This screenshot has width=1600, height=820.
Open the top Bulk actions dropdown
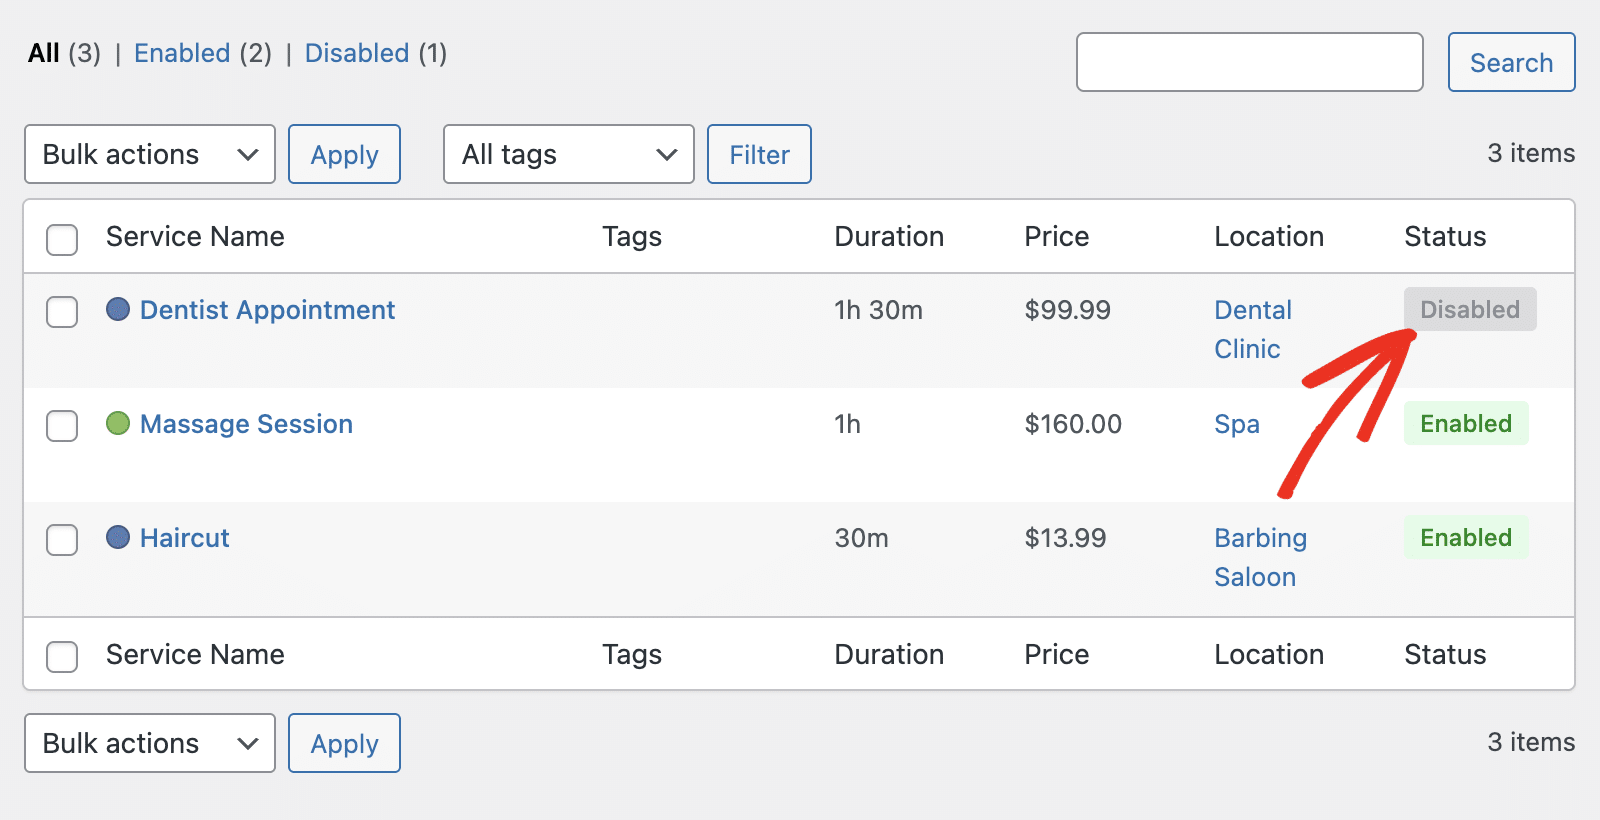[x=150, y=154]
